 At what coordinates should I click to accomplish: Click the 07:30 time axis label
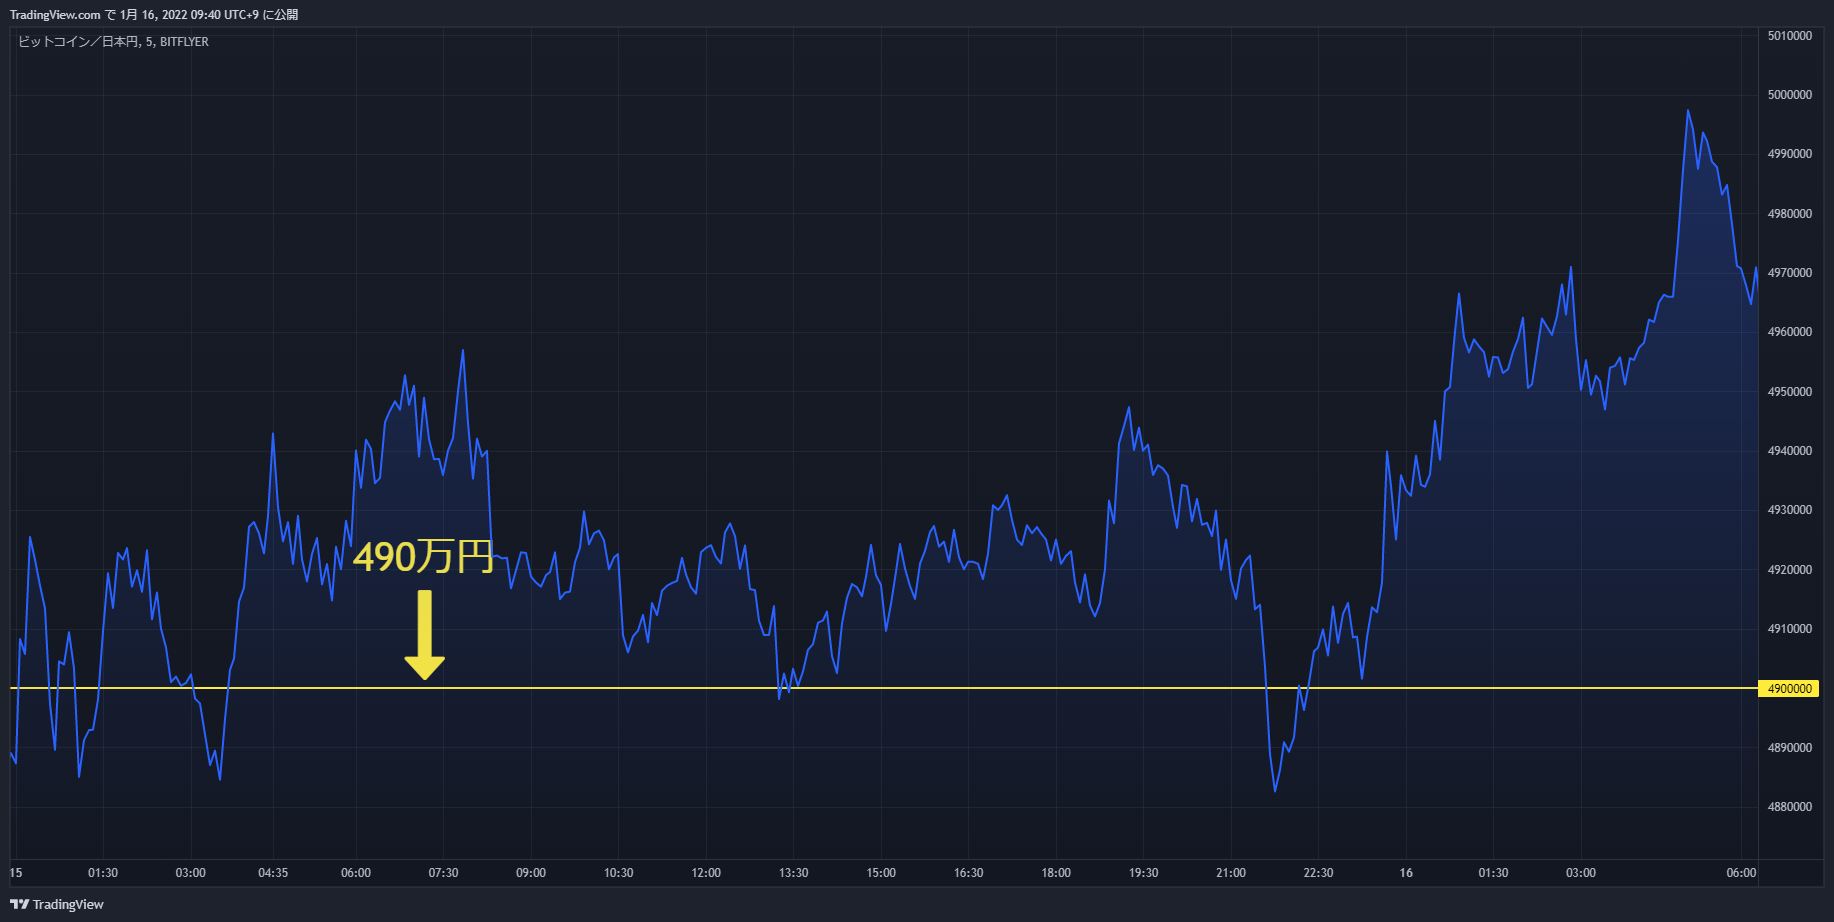click(444, 873)
